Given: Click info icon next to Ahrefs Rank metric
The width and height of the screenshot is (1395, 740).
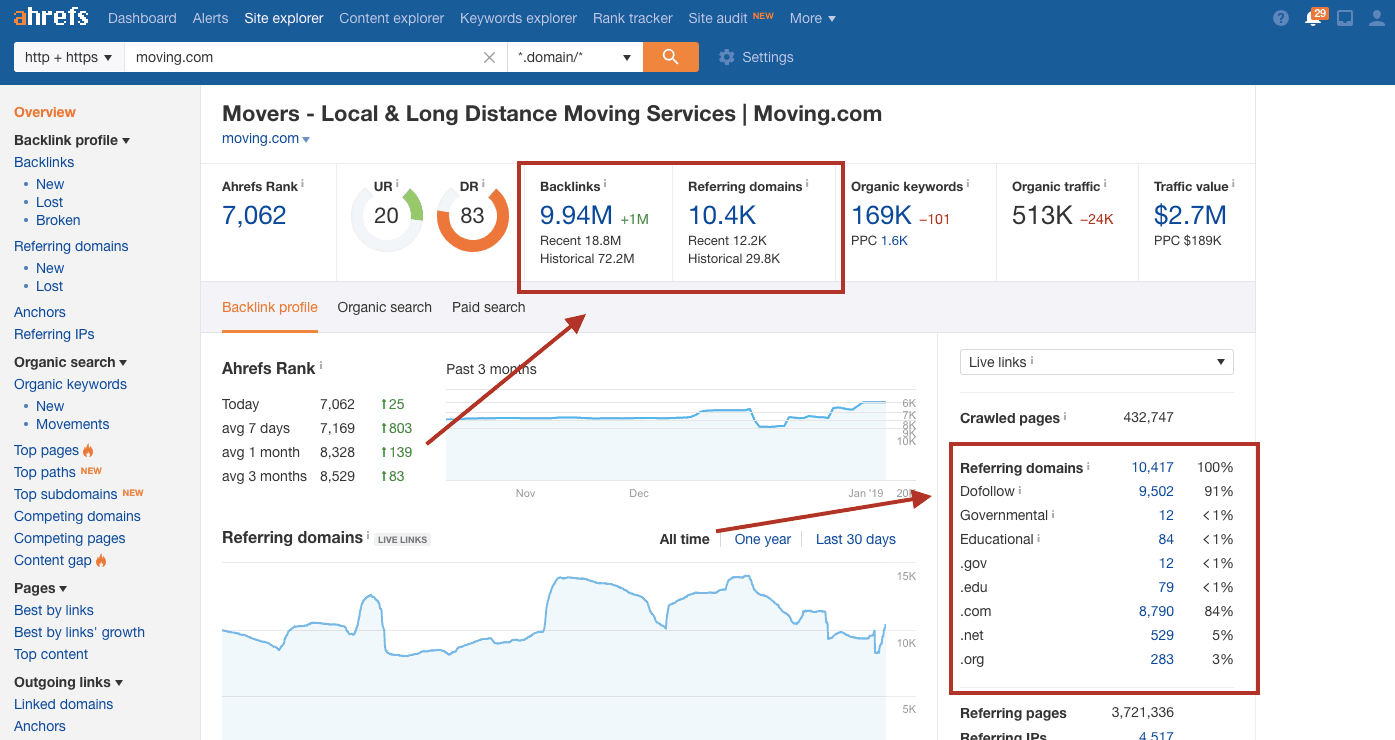Looking at the screenshot, I should (303, 184).
